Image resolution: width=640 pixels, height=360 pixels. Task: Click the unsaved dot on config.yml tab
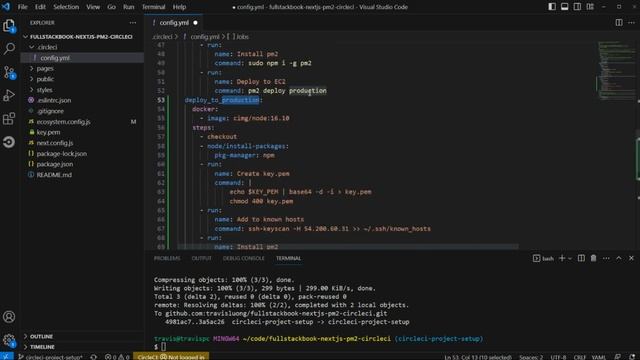coord(196,23)
